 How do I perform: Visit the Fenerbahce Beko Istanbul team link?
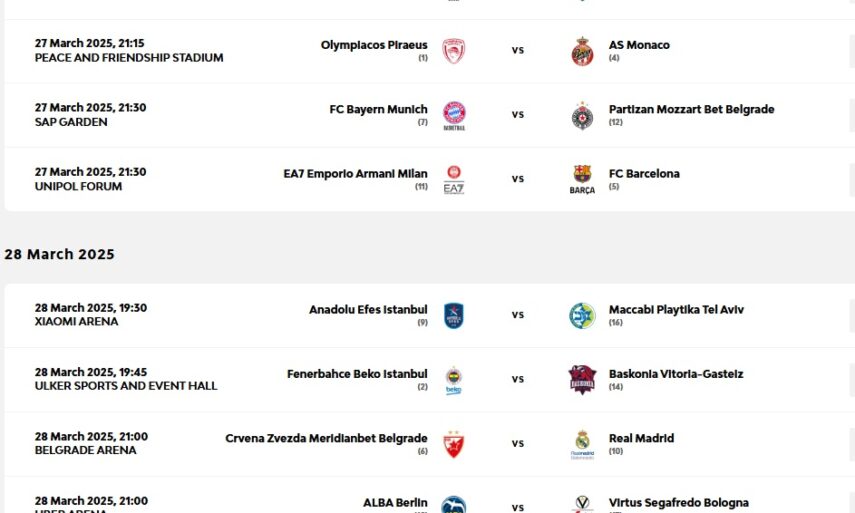[x=357, y=374]
